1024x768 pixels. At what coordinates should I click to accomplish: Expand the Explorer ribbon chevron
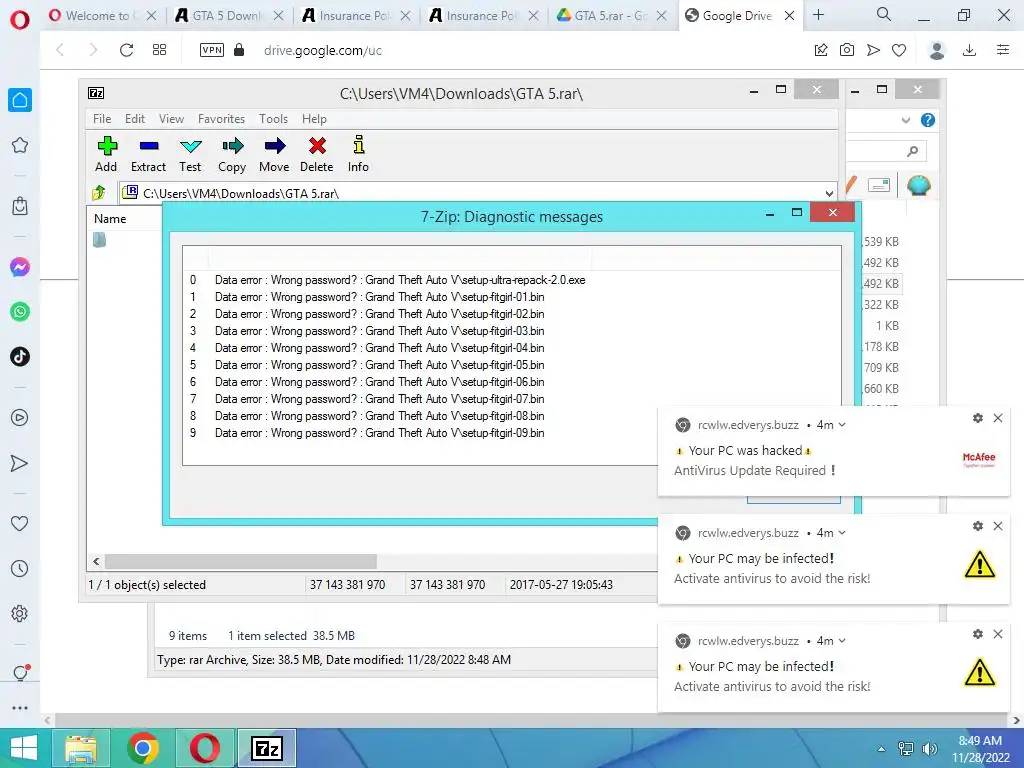pyautogui.click(x=906, y=120)
